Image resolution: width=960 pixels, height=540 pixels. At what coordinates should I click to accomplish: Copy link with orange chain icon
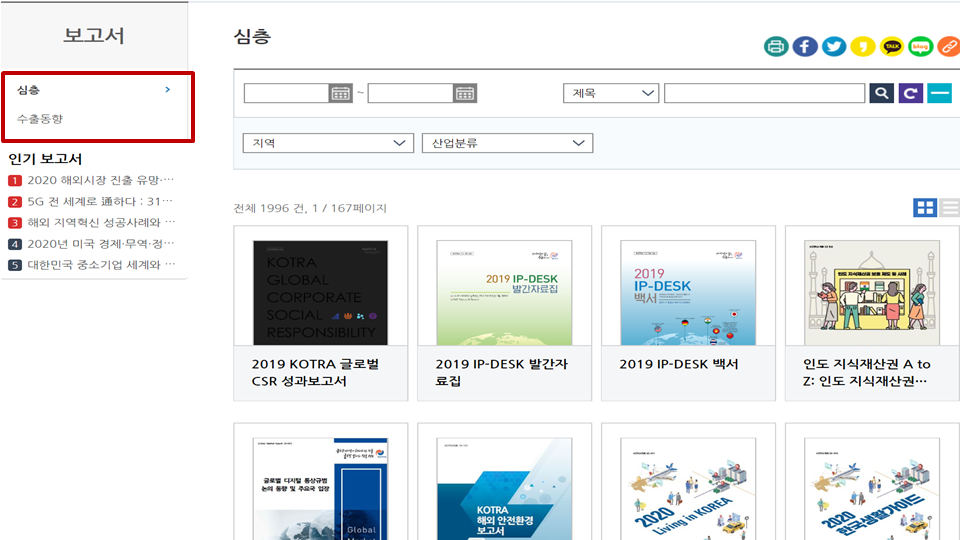(948, 47)
